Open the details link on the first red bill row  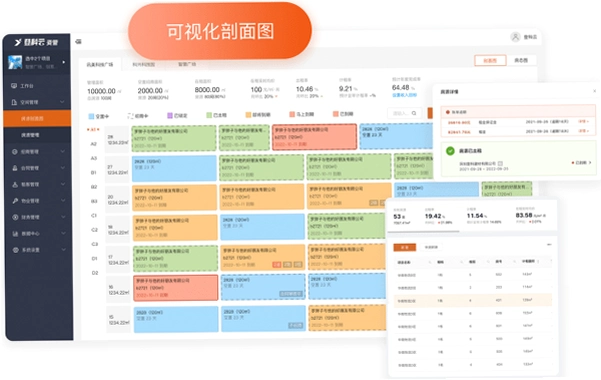[x=583, y=122]
